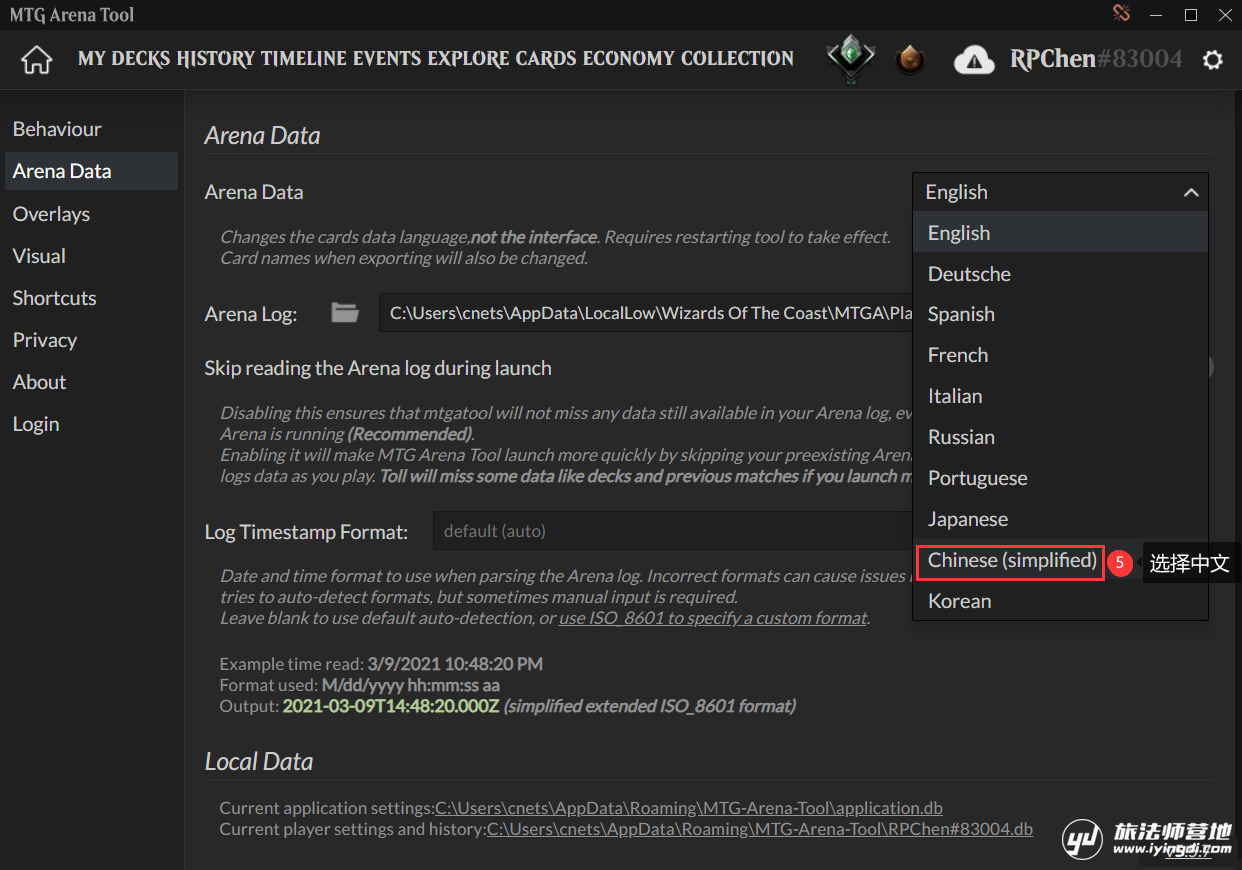Image resolution: width=1242 pixels, height=870 pixels.
Task: Open the application.db settings path link
Action: pyautogui.click(x=689, y=808)
